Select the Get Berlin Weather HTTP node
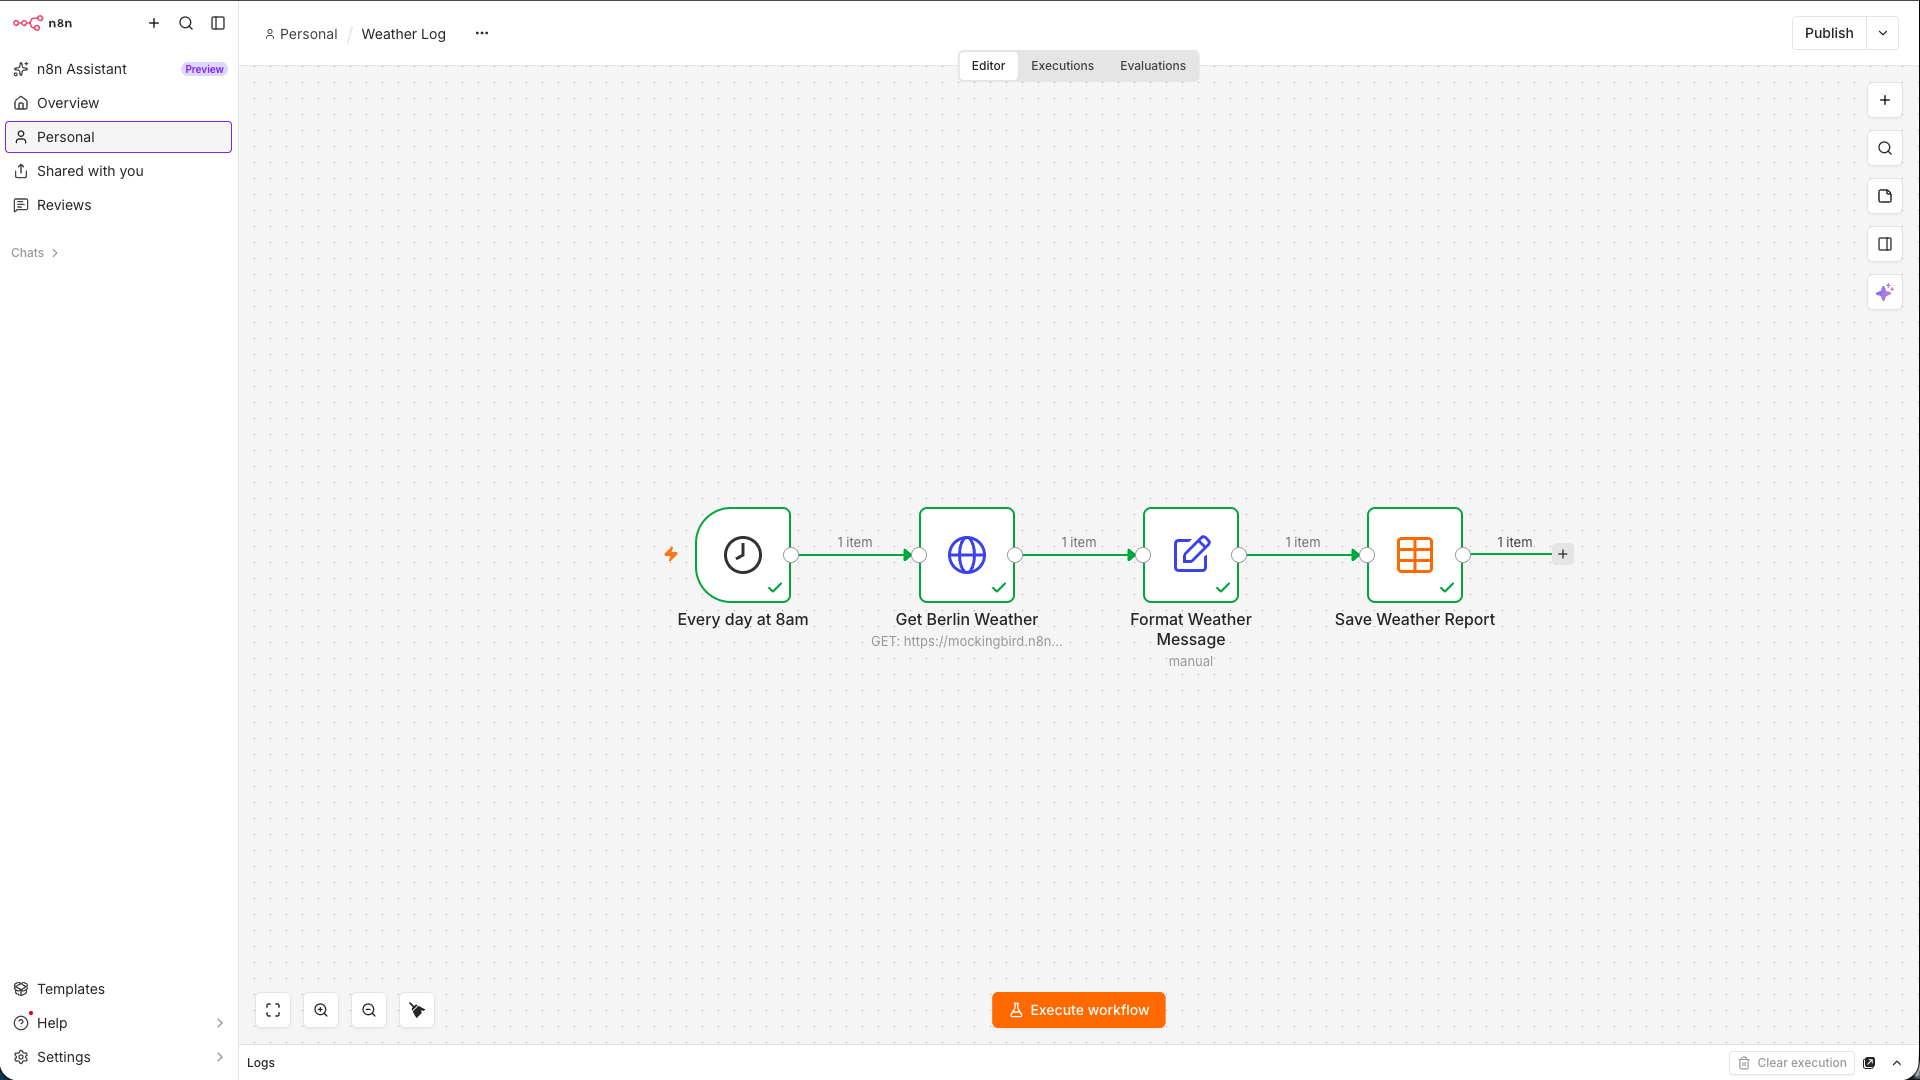This screenshot has height=1080, width=1920. 967,555
